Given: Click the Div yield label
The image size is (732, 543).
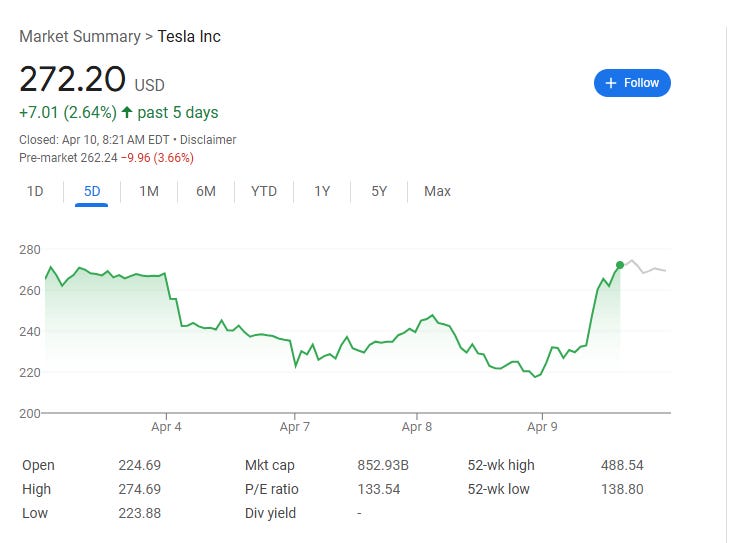Looking at the screenshot, I should tap(270, 513).
